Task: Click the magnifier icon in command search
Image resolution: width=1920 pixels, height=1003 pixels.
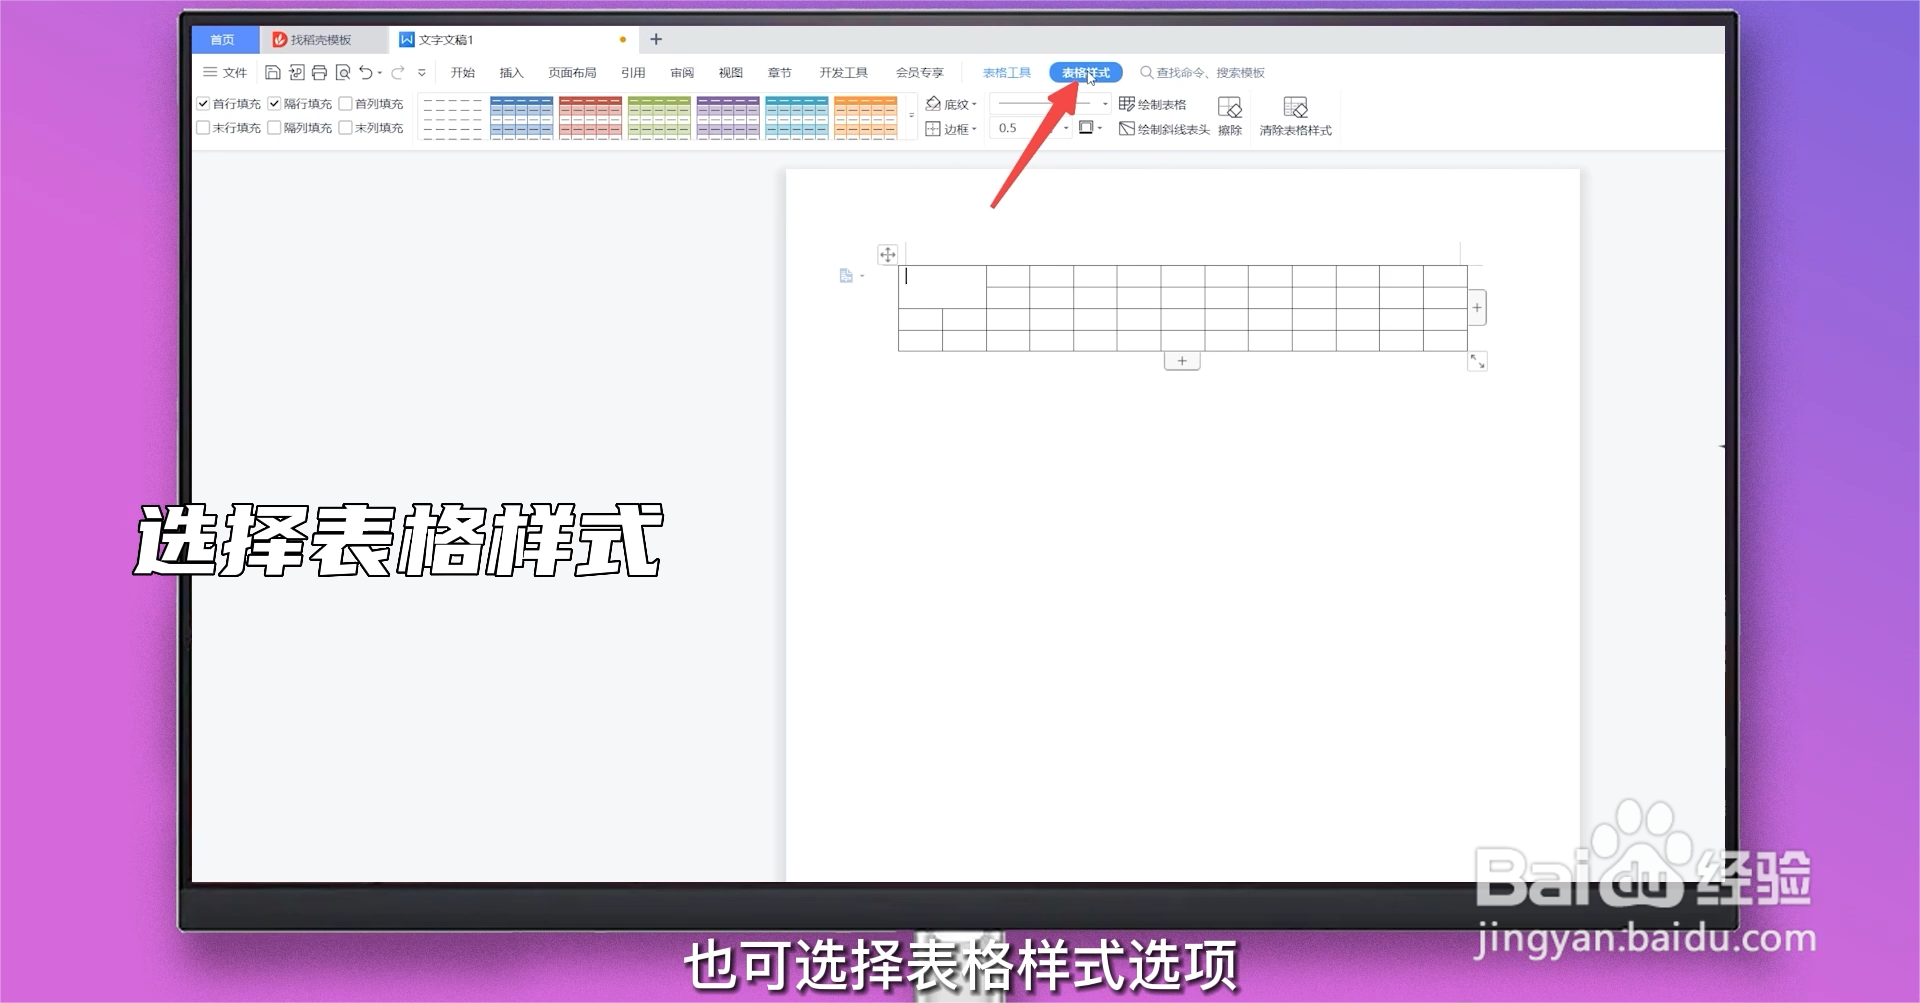Action: pyautogui.click(x=1146, y=72)
